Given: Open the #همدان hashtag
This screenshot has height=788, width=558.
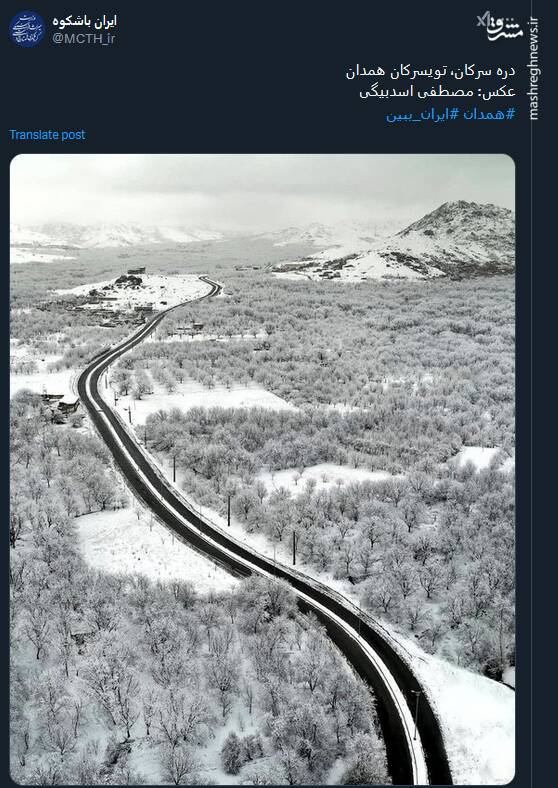Looking at the screenshot, I should click(x=490, y=114).
